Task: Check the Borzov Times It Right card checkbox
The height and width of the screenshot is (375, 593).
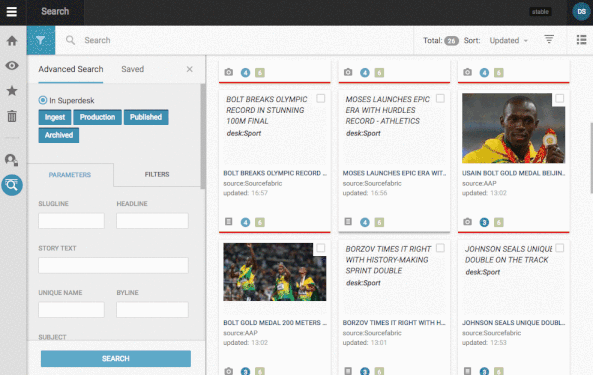Action: coord(440,248)
